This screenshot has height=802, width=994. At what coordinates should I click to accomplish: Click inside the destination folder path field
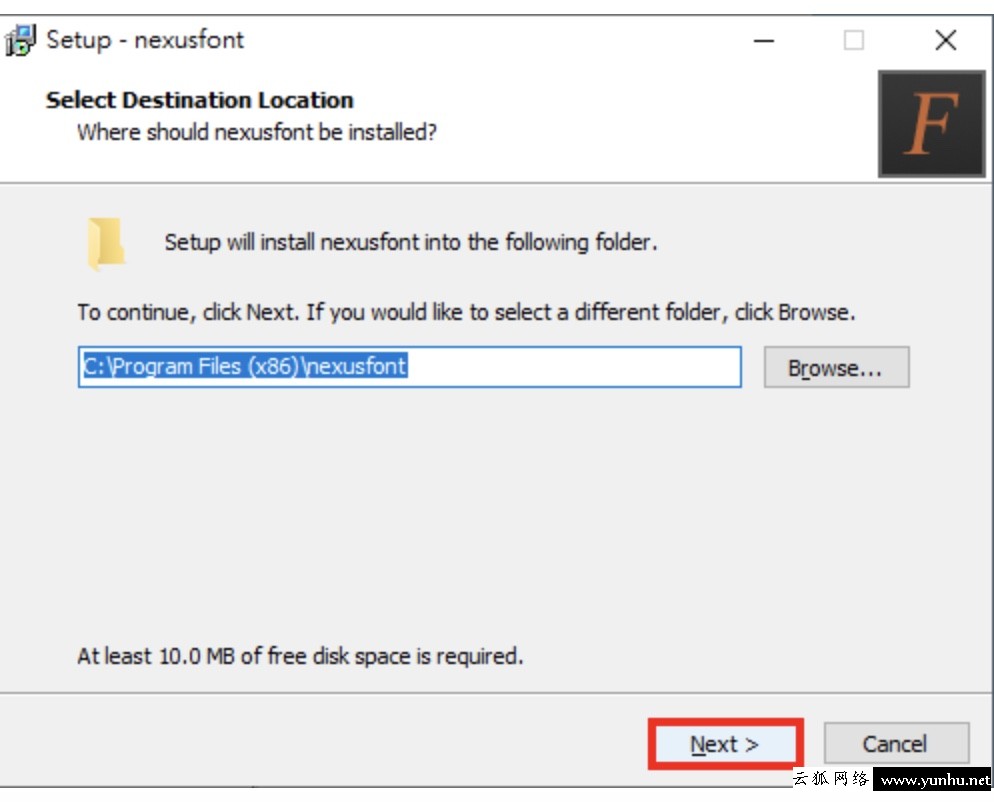410,366
